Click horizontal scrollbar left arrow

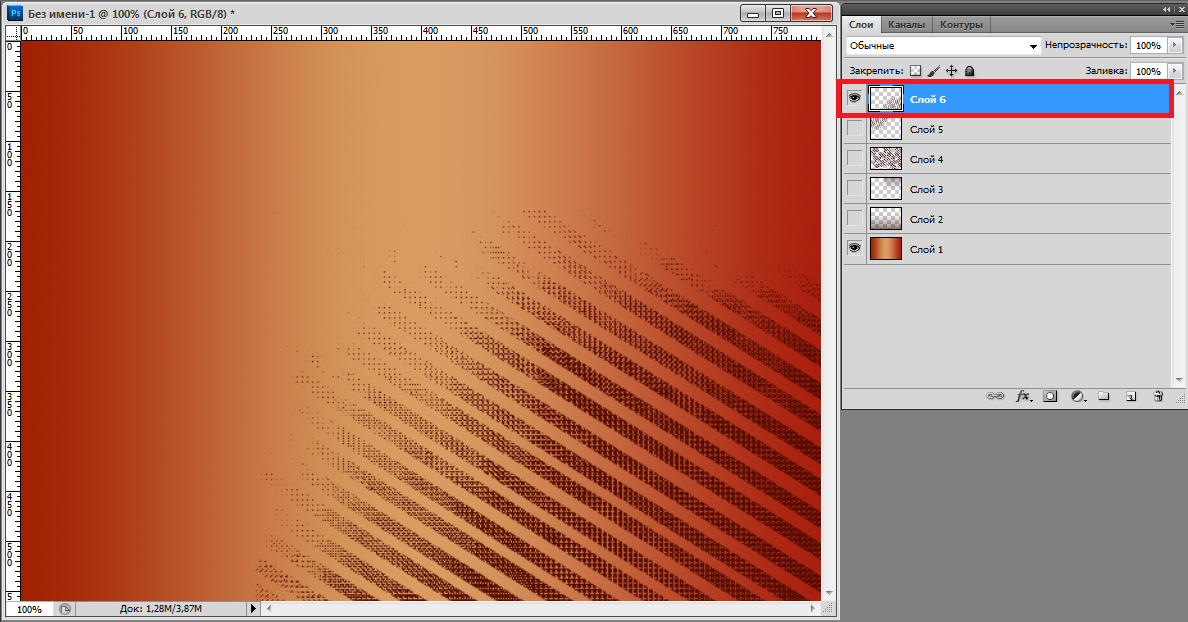(268, 608)
